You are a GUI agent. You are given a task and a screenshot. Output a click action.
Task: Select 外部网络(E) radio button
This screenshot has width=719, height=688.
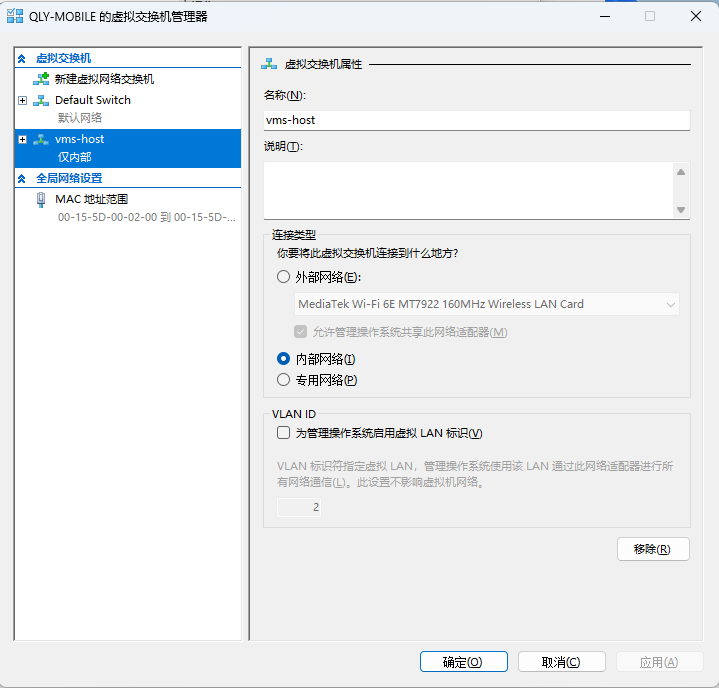pos(283,277)
